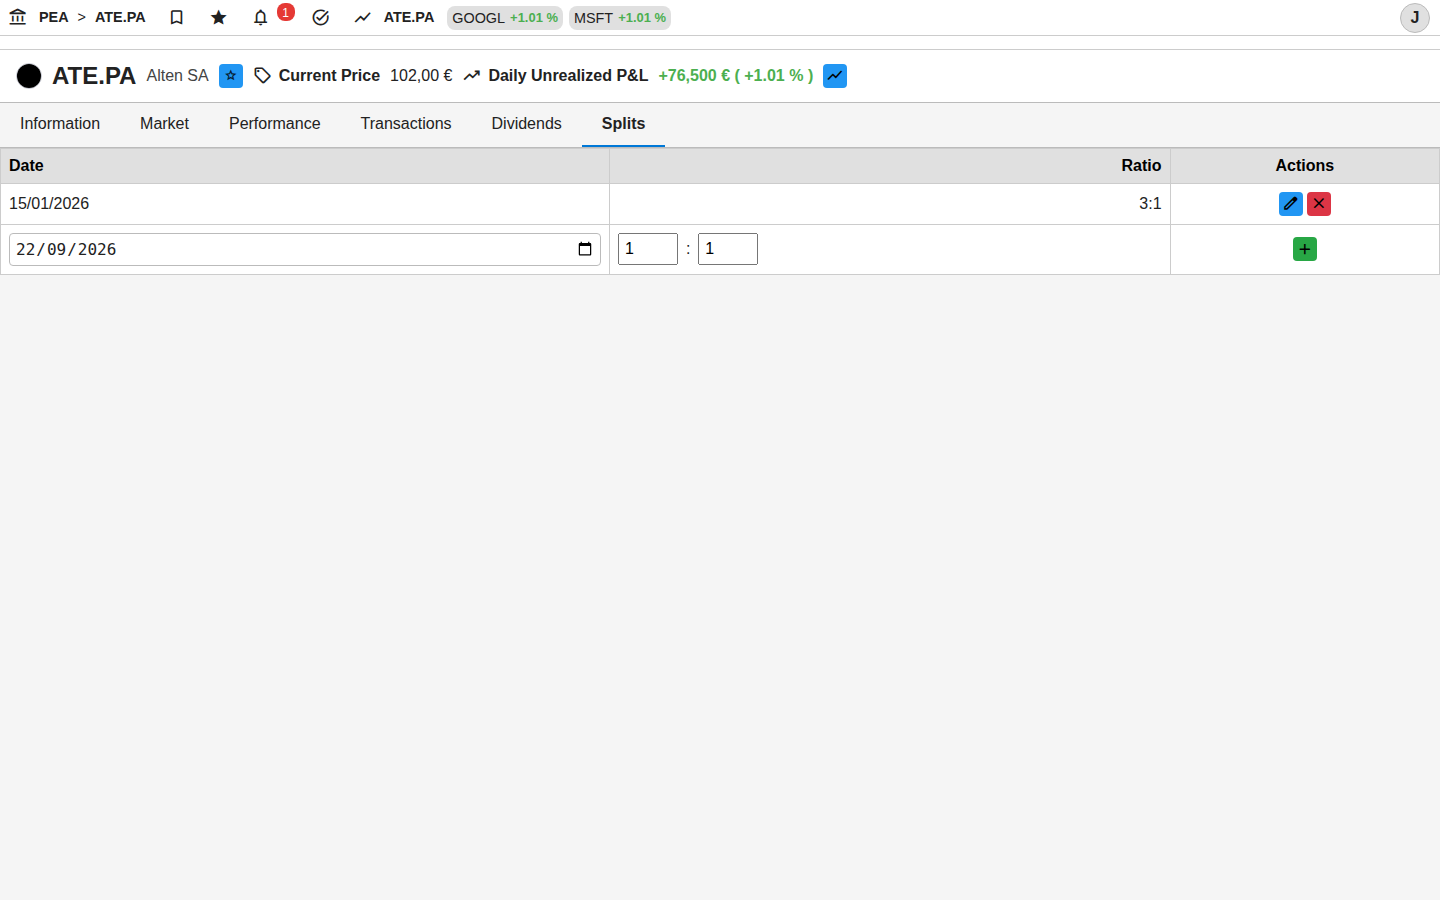1440x900 pixels.
Task: Click the price tag icon
Action: point(262,76)
